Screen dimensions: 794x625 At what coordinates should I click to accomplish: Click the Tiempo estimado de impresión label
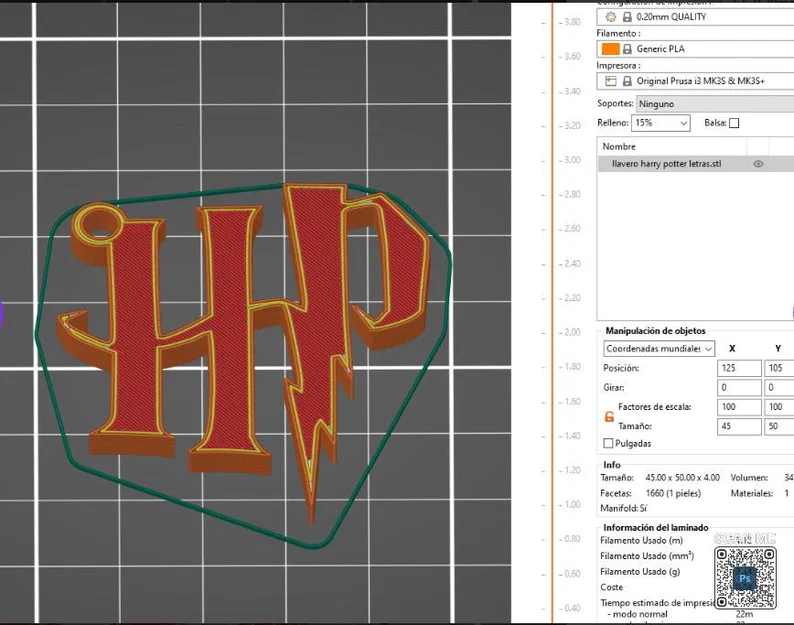(x=657, y=603)
